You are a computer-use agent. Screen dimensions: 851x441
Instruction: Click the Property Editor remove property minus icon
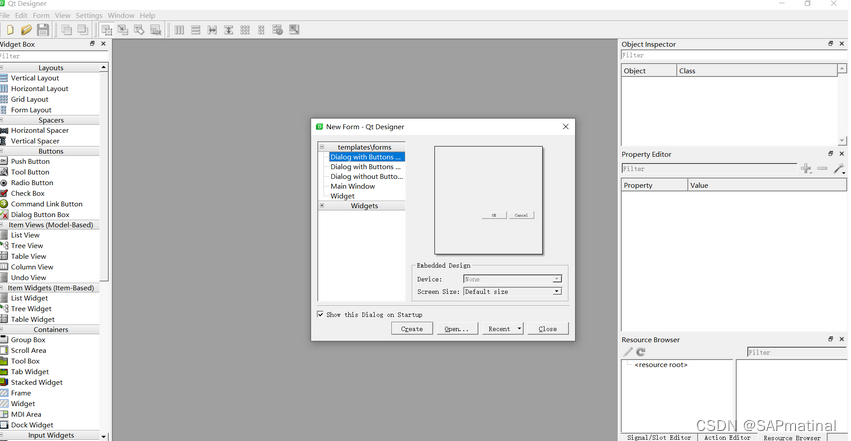click(x=822, y=169)
